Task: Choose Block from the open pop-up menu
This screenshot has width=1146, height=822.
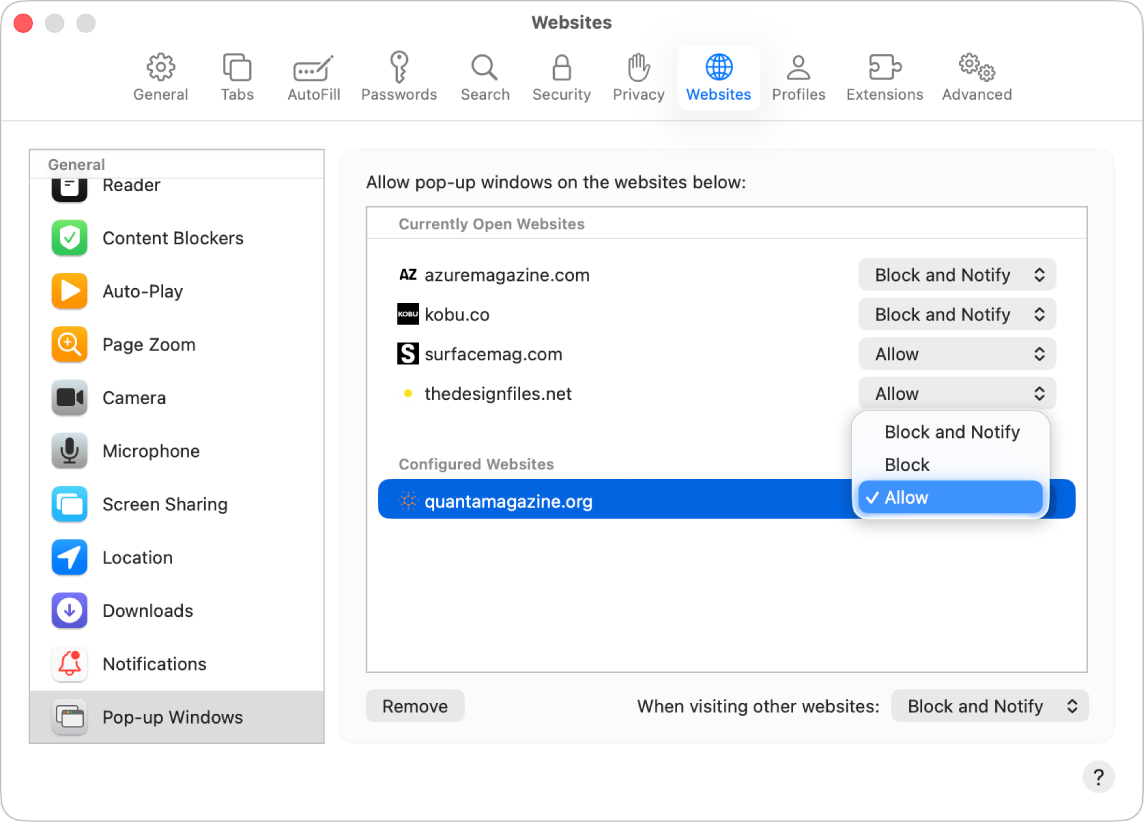Action: 907,464
